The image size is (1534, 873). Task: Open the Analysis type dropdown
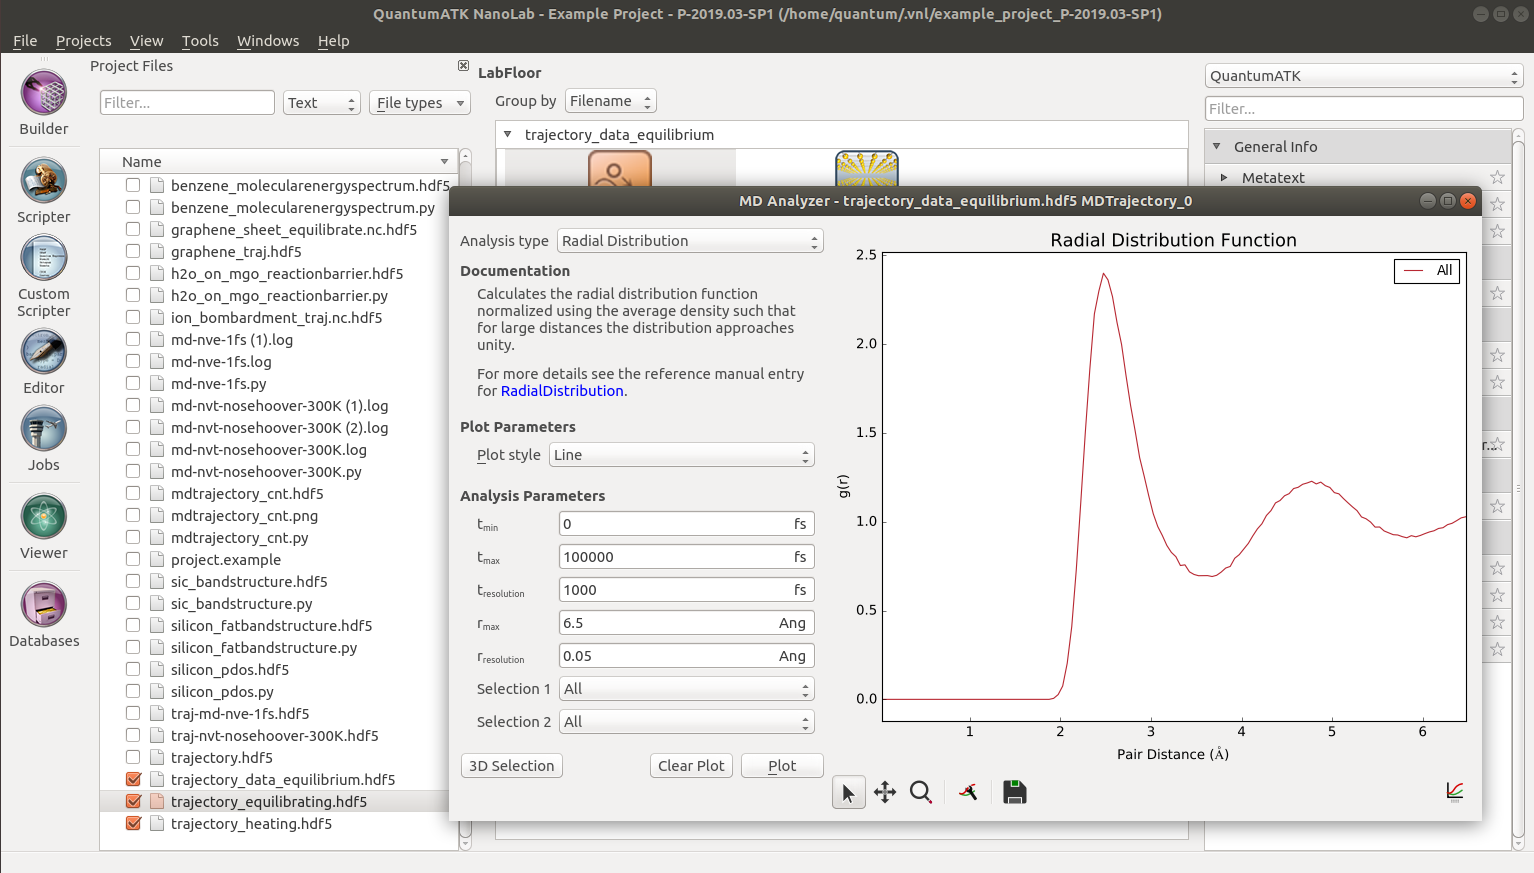click(690, 241)
